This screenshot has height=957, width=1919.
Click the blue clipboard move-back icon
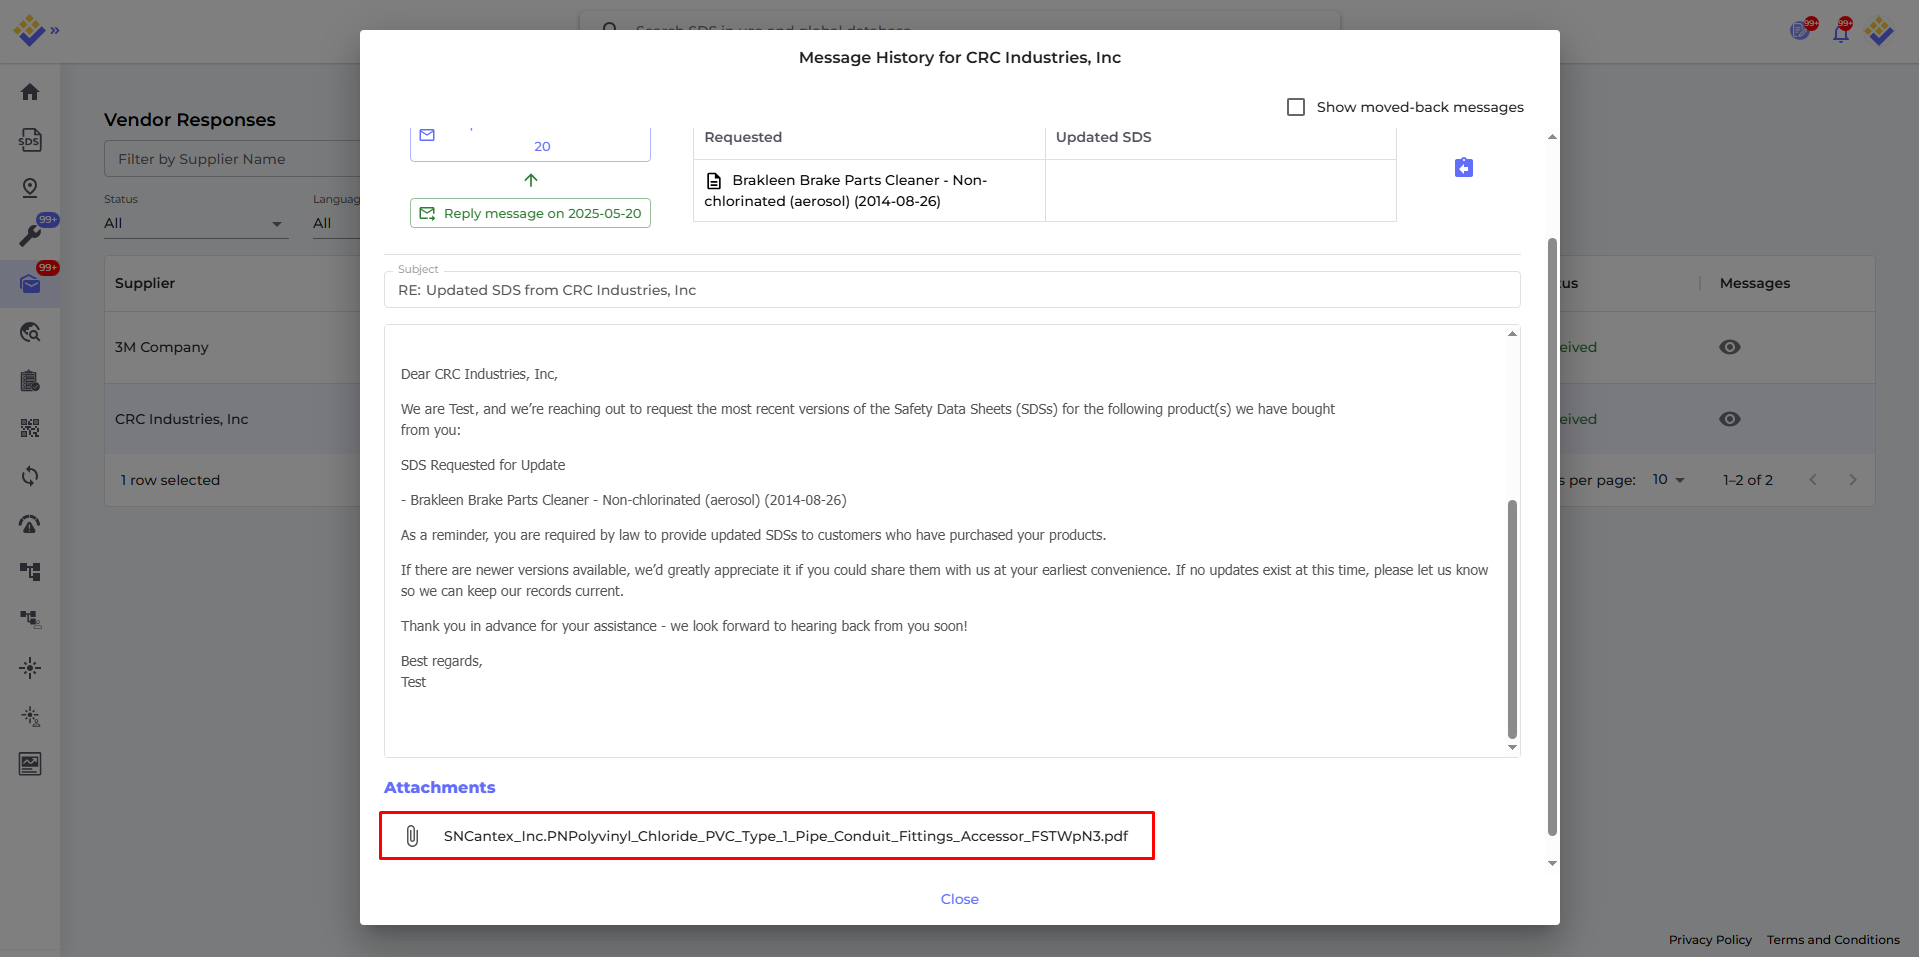(1464, 167)
